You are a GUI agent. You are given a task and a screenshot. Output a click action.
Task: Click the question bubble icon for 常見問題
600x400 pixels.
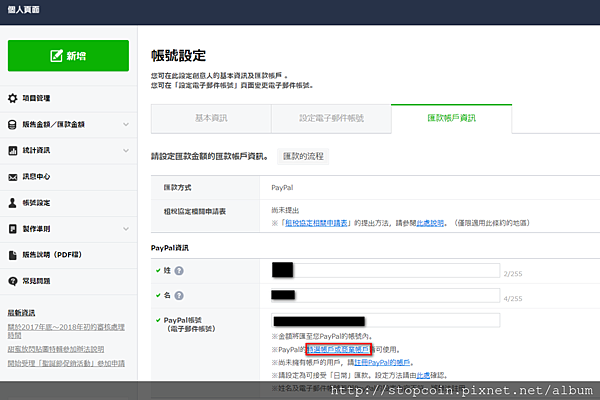13,281
